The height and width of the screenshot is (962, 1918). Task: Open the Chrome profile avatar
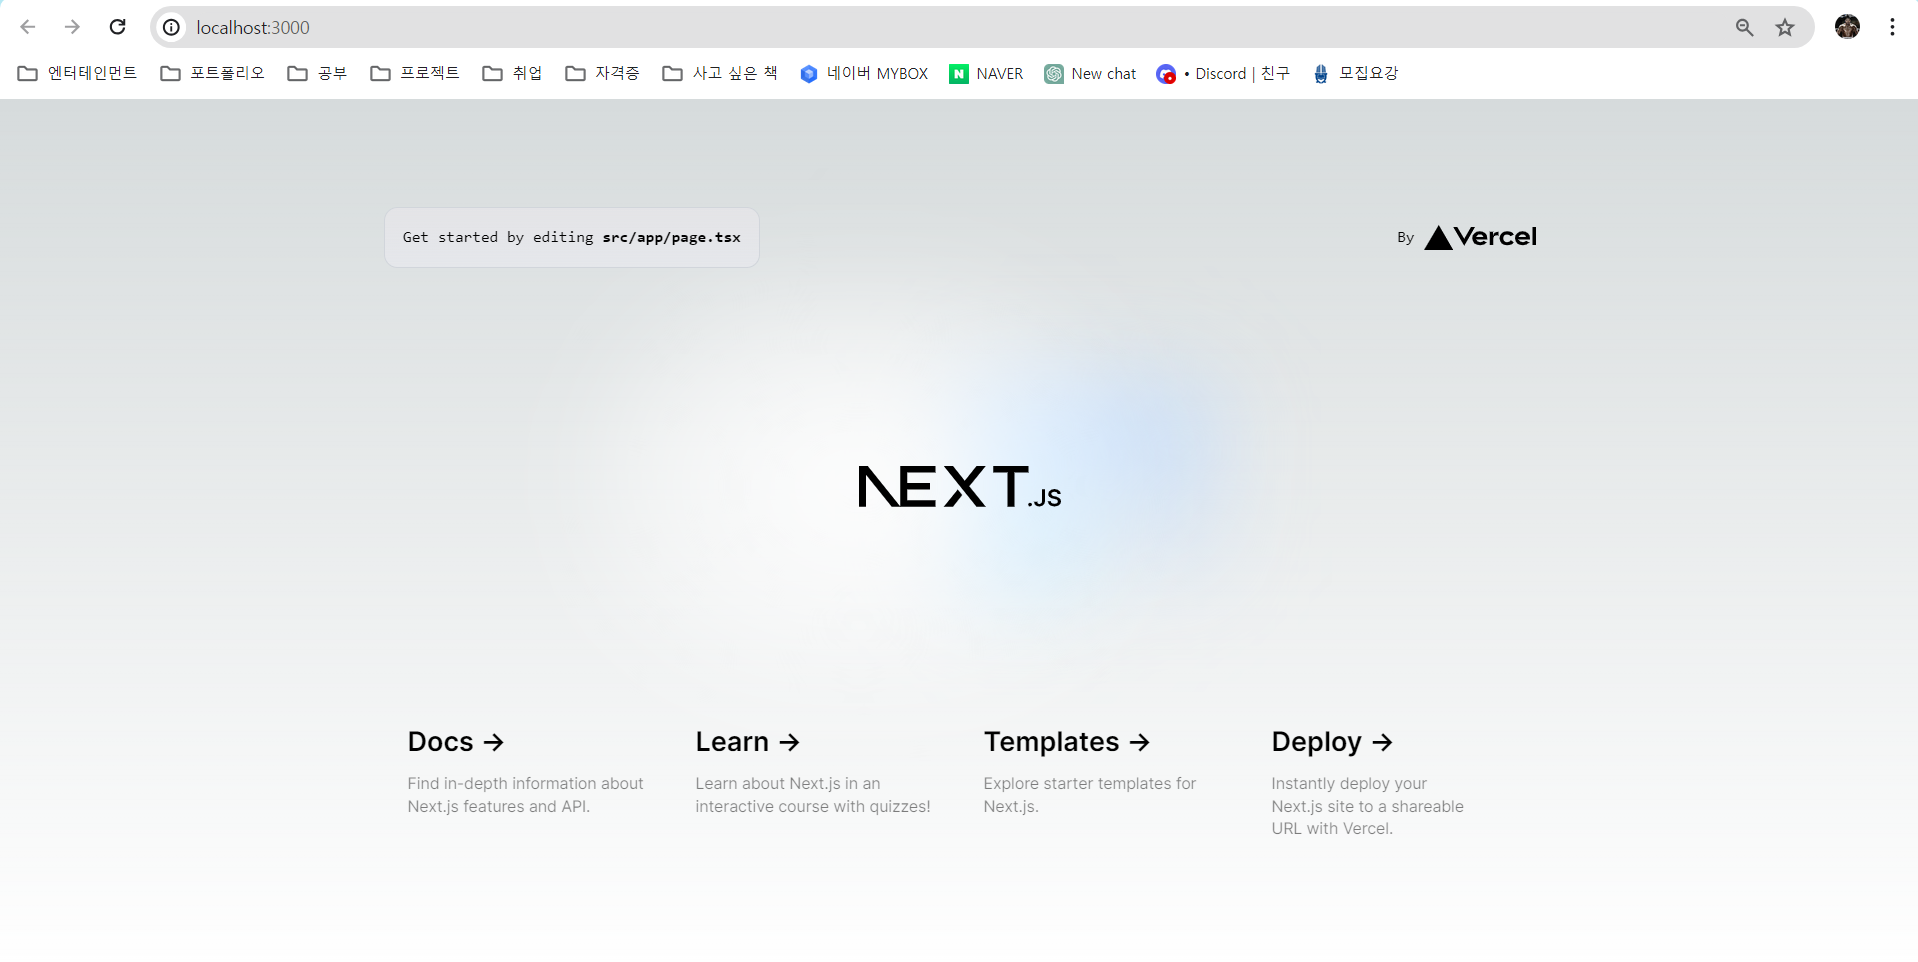point(1847,27)
